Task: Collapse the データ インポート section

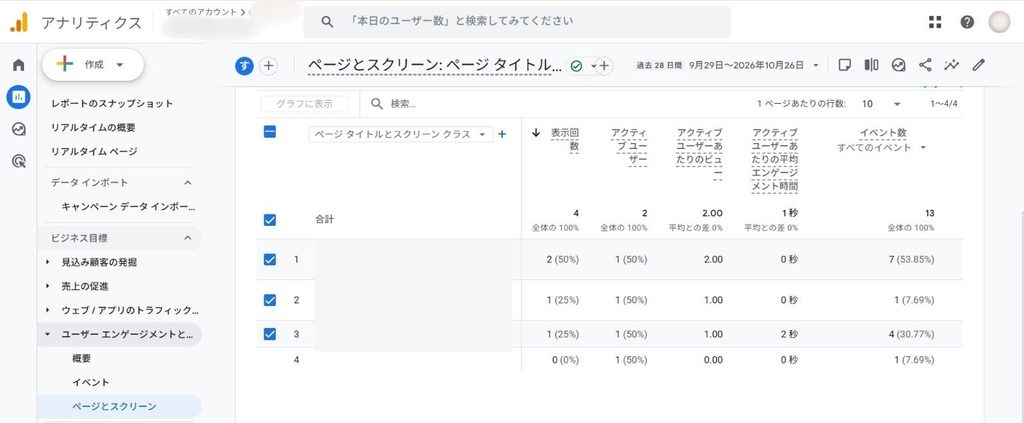Action: (187, 183)
